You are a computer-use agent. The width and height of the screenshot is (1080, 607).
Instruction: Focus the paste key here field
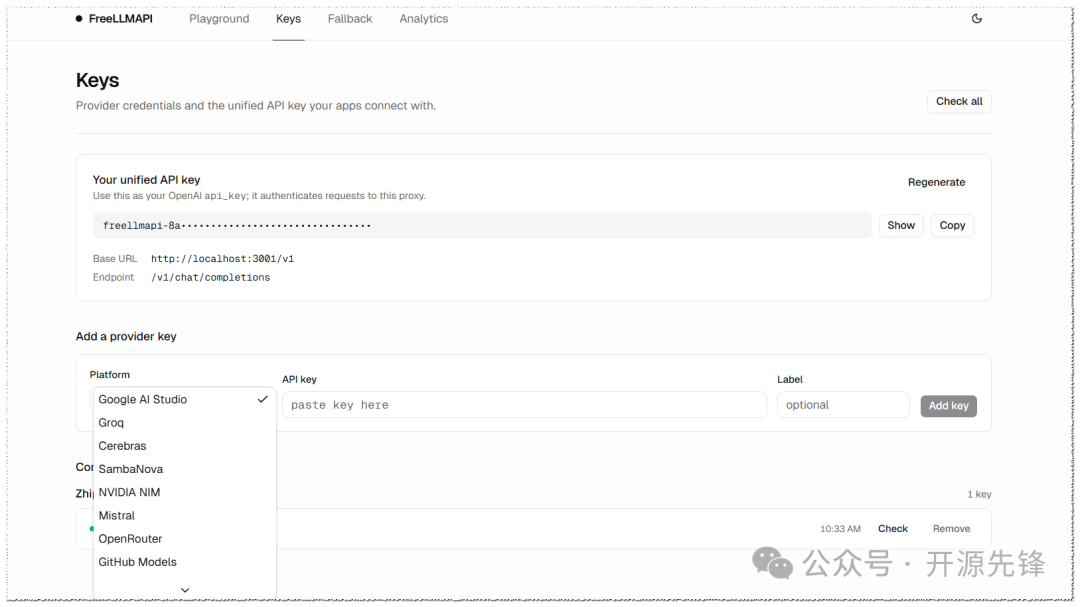pos(524,405)
